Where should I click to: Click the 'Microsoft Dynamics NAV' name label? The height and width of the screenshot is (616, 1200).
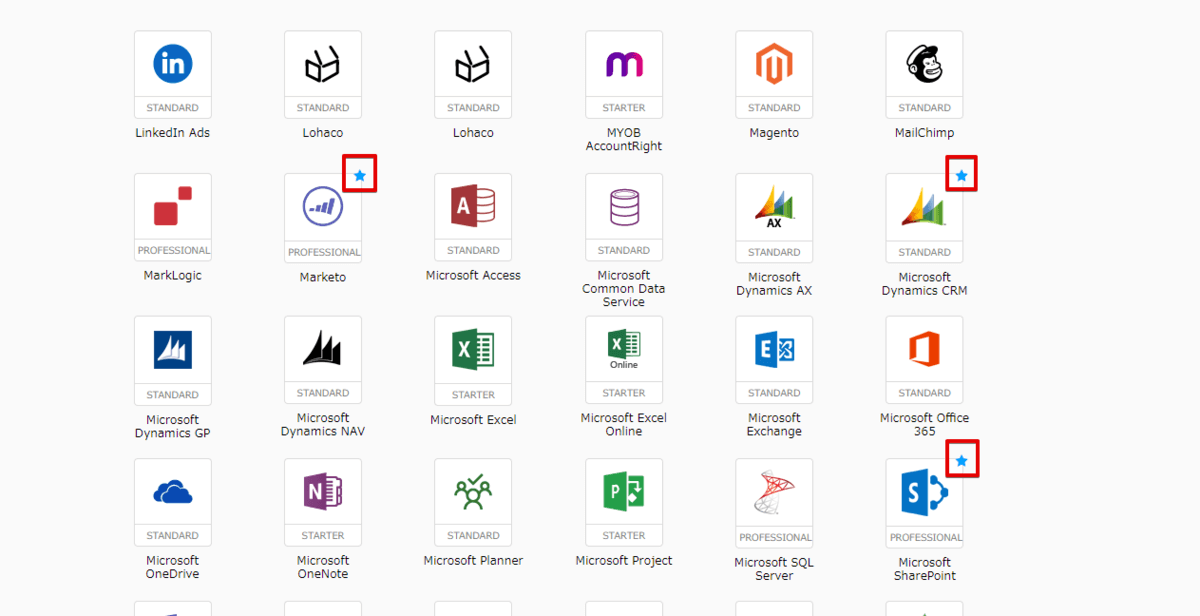tap(323, 425)
